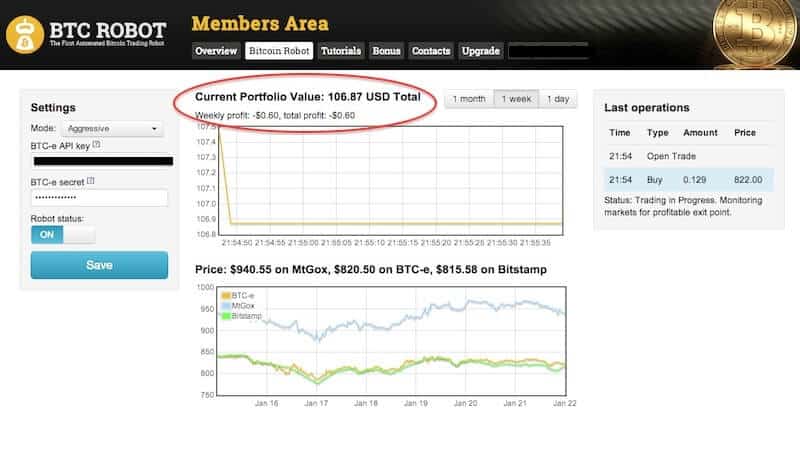
Task: Open the Overview tab
Action: click(216, 51)
